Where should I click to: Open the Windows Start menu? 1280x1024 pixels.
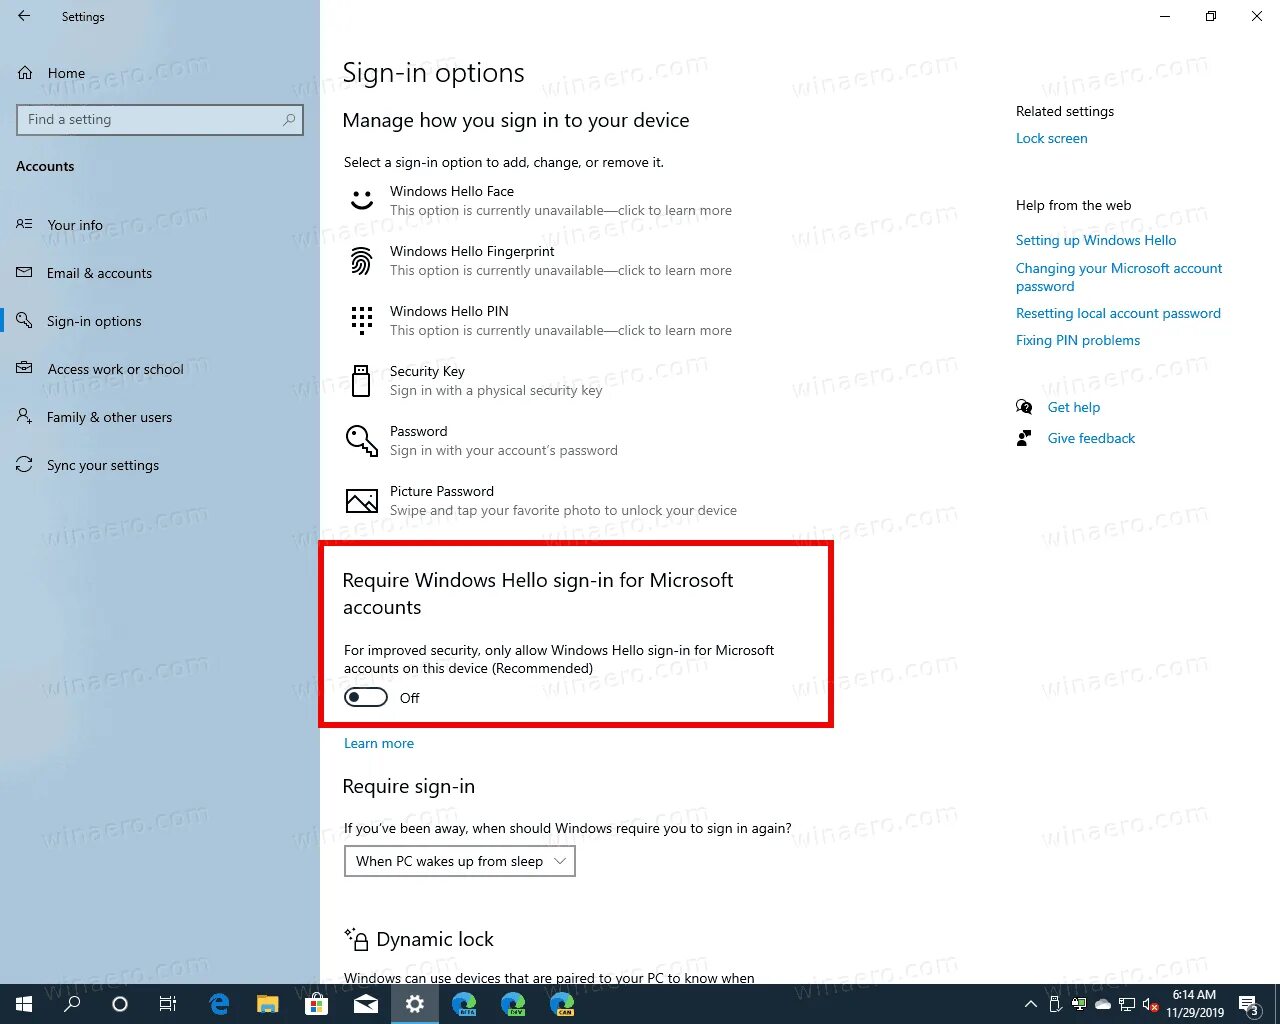[x=24, y=1004]
